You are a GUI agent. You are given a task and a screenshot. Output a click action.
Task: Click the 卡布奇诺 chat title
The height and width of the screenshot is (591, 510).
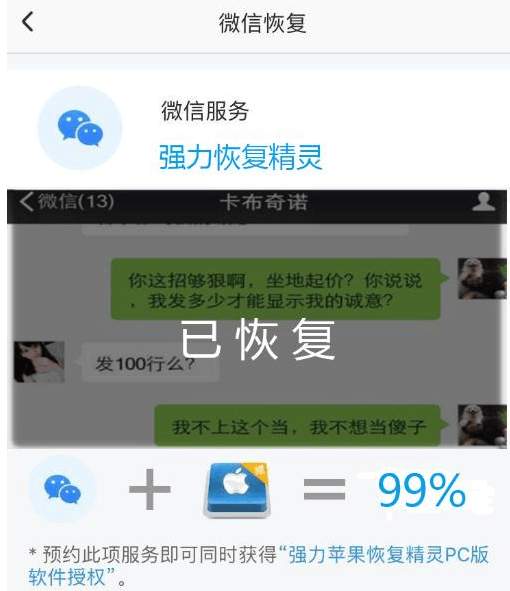[264, 202]
